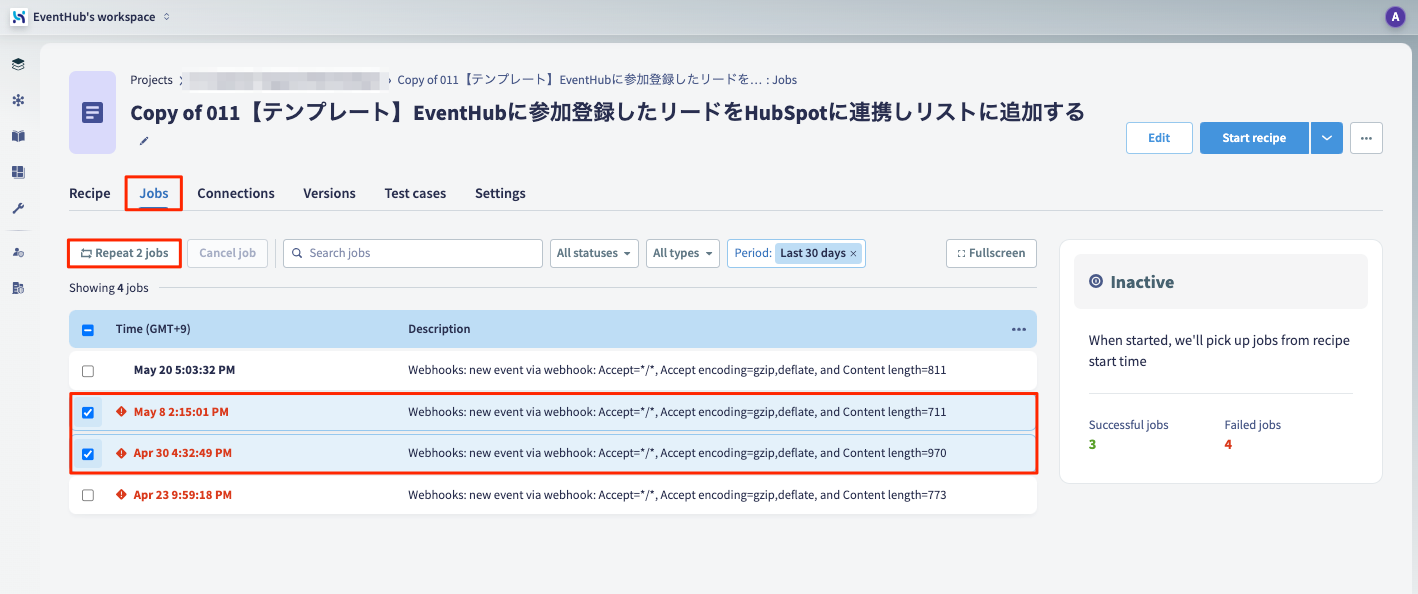1418x594 pixels.
Task: Click the Description column header
Action: (439, 329)
